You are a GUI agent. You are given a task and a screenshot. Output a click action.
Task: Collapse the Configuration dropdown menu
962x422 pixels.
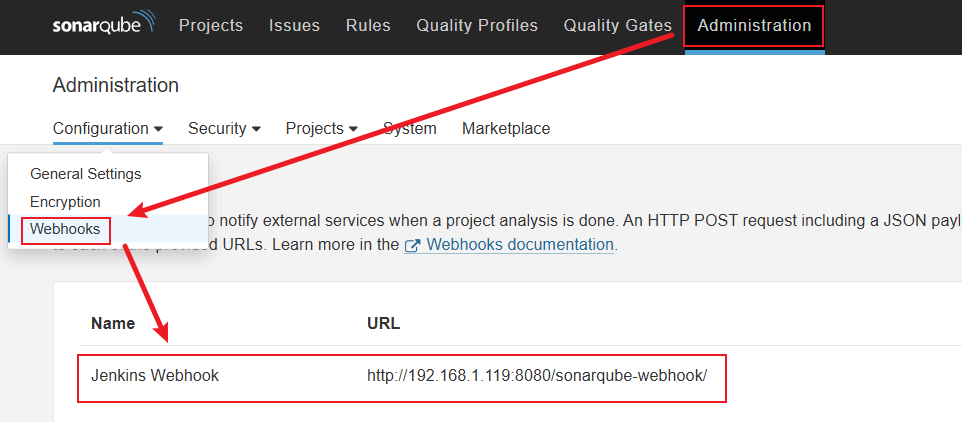pos(108,128)
